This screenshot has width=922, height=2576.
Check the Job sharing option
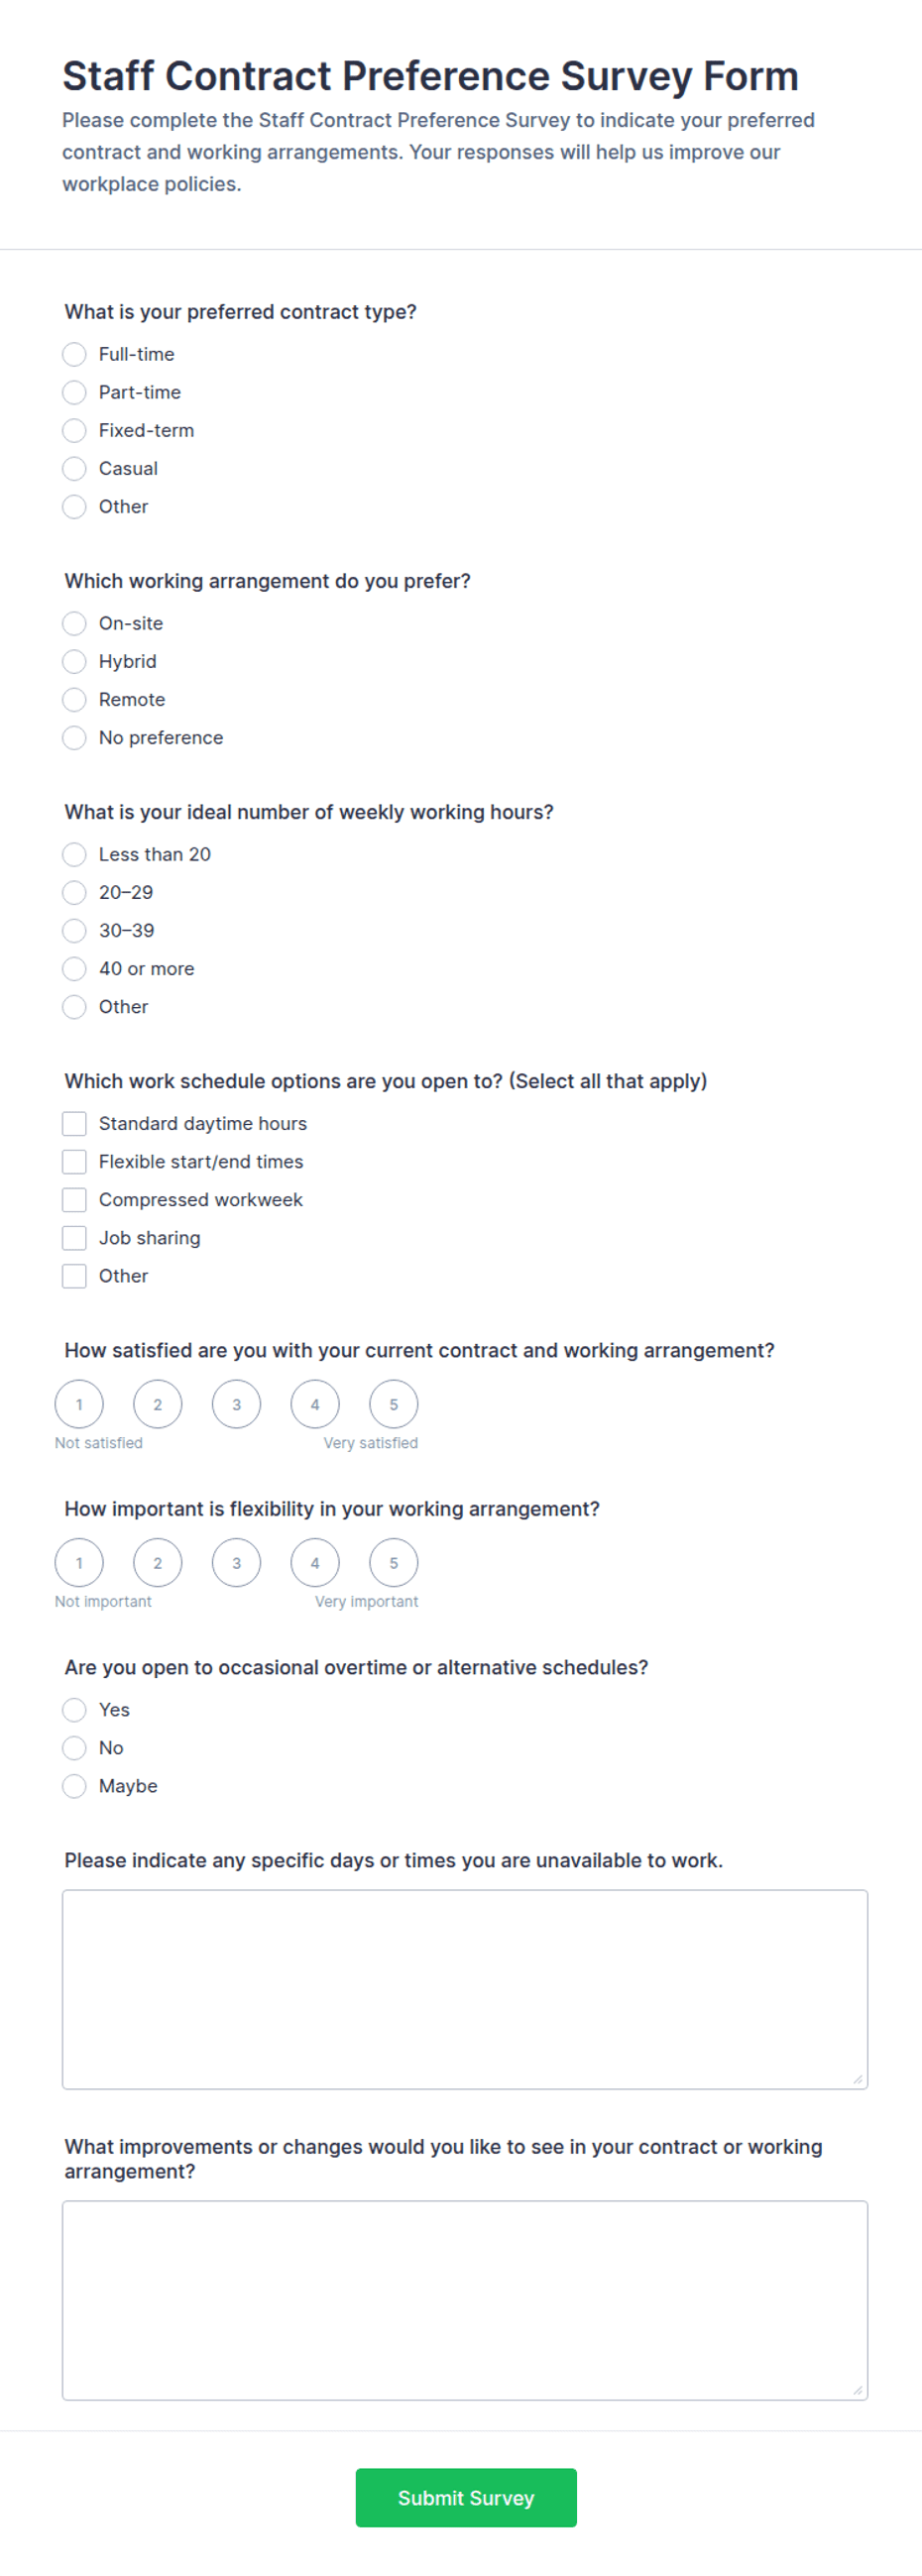[74, 1237]
